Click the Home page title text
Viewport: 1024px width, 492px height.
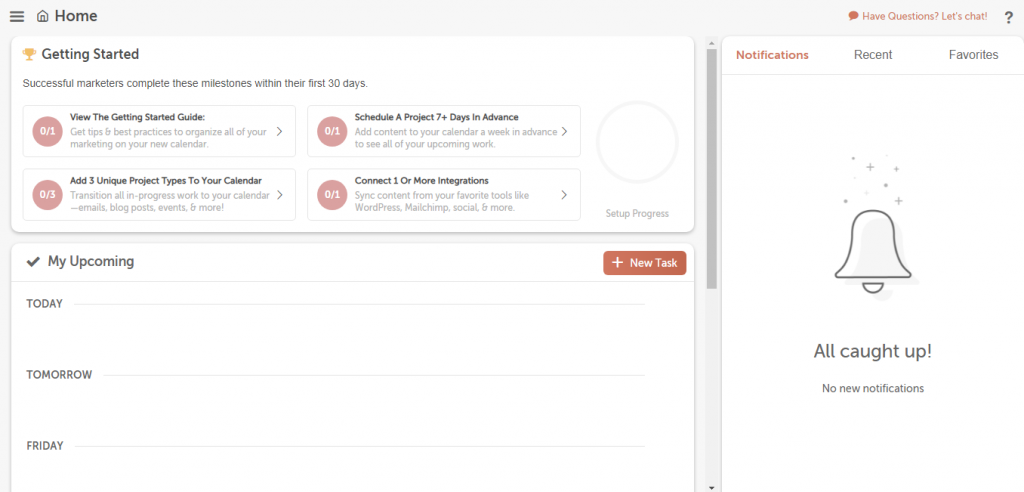click(x=76, y=16)
